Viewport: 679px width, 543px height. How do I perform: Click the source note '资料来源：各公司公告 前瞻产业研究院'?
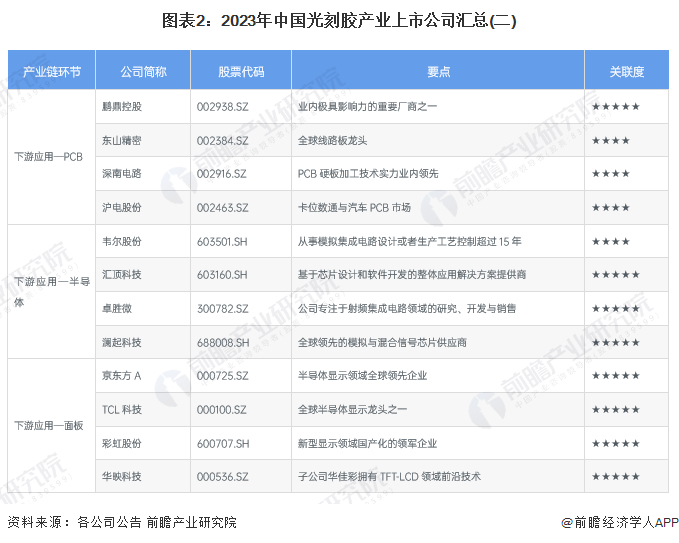pyautogui.click(x=122, y=522)
